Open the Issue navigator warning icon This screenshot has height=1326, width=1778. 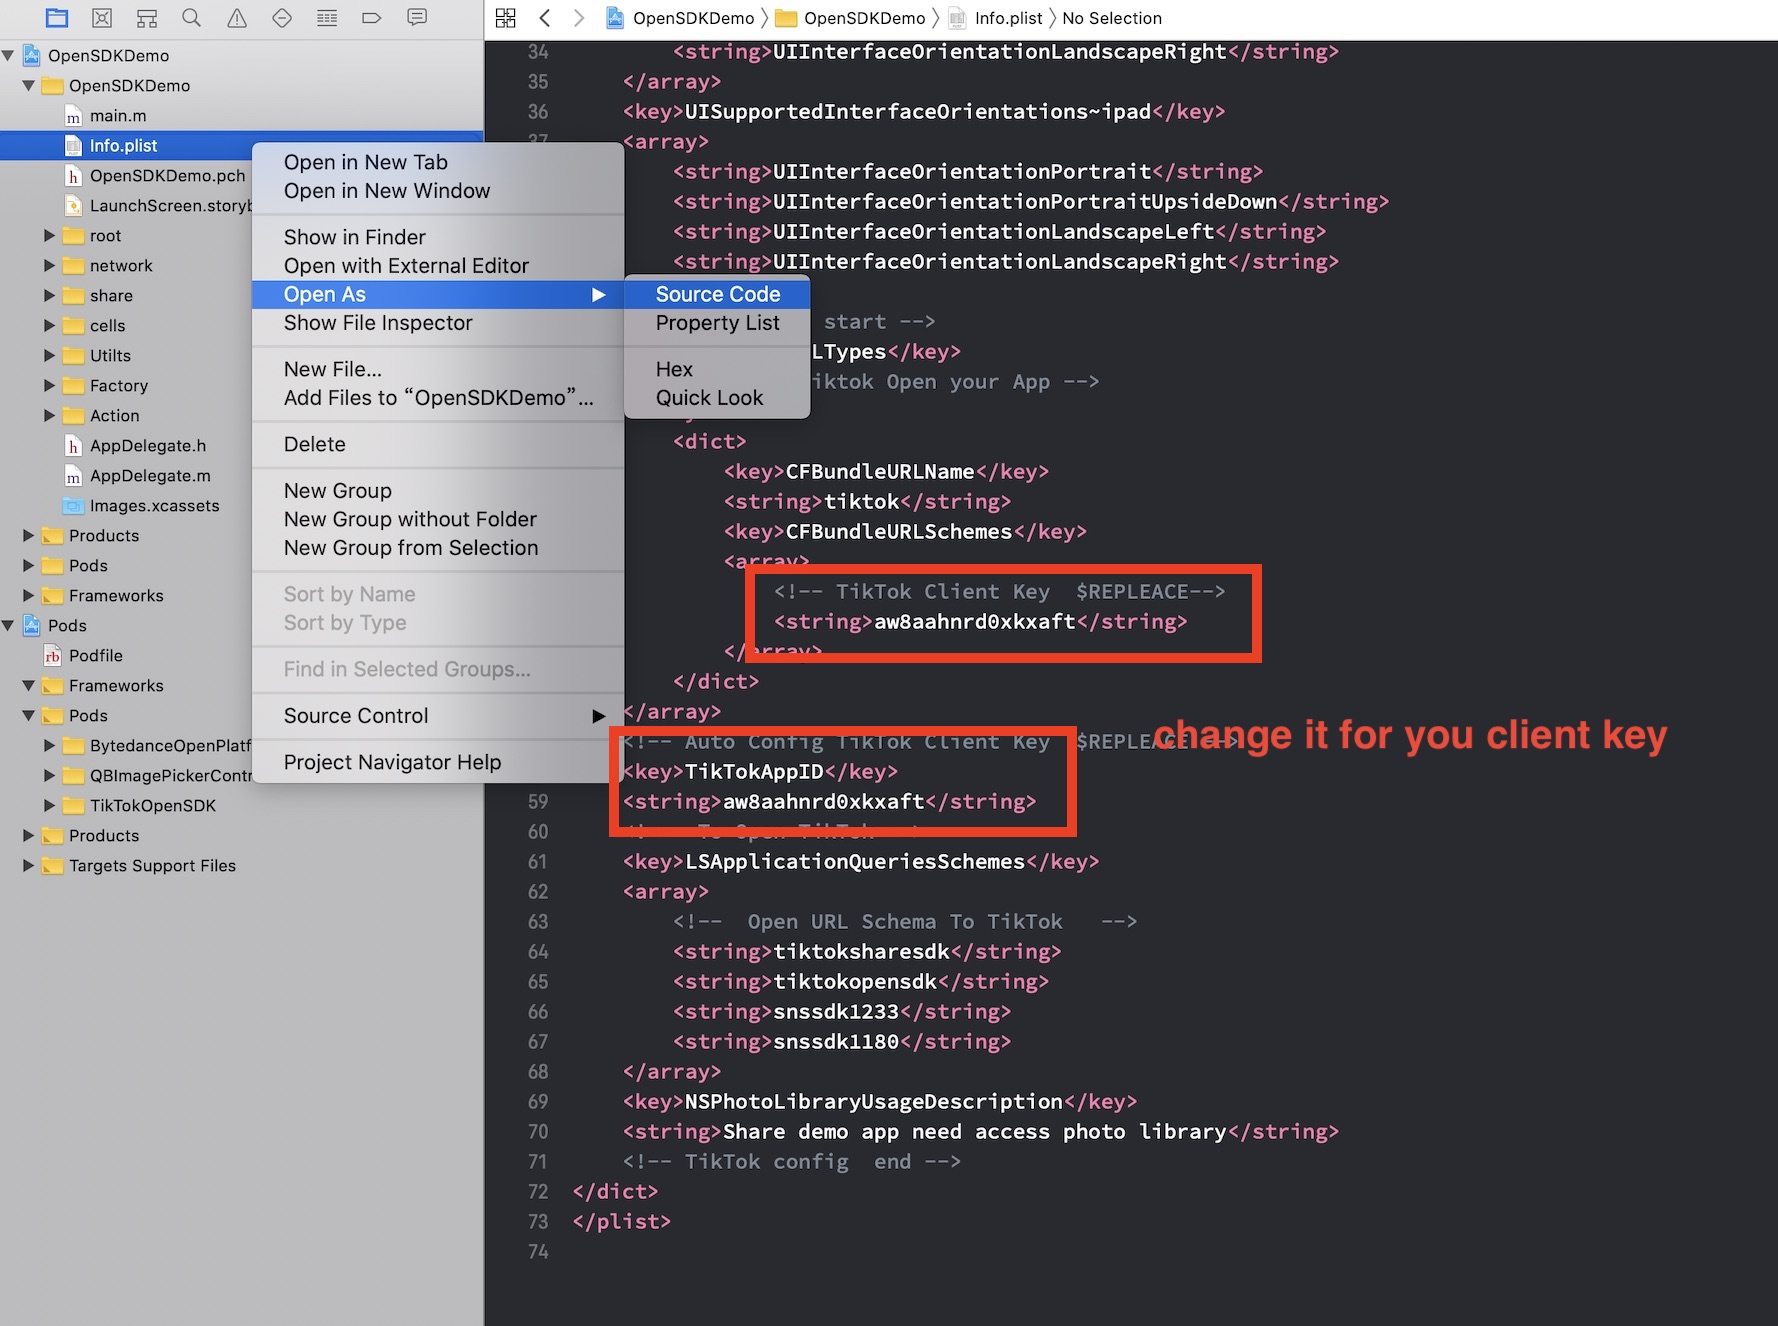(x=237, y=17)
